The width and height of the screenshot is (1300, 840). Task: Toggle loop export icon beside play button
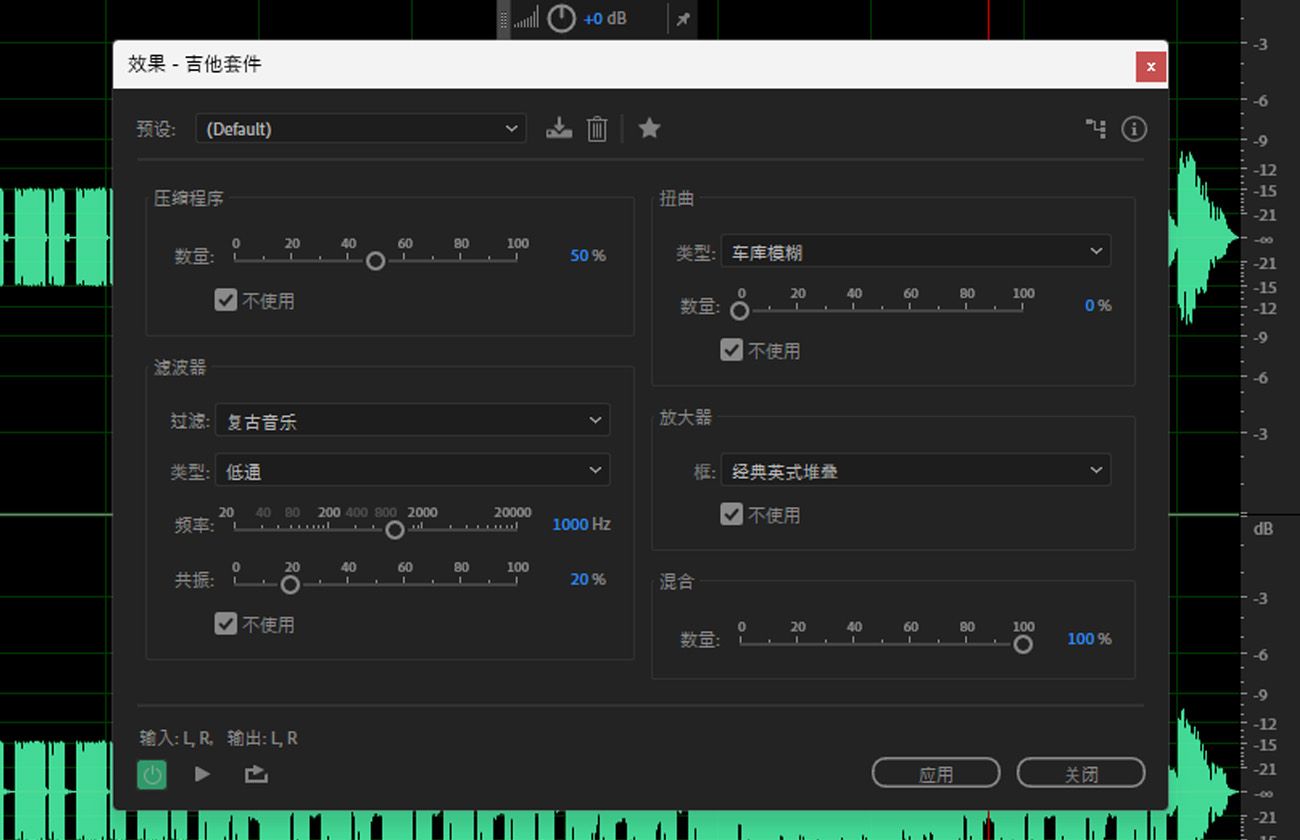[256, 774]
